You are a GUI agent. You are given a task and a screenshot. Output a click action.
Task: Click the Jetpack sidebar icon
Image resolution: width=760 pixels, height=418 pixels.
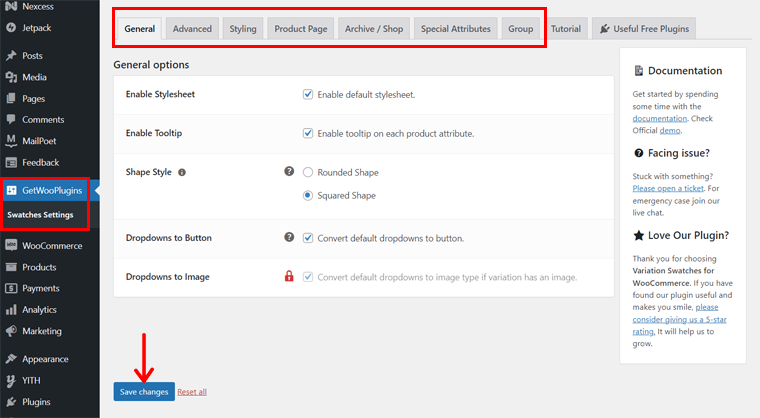11,28
